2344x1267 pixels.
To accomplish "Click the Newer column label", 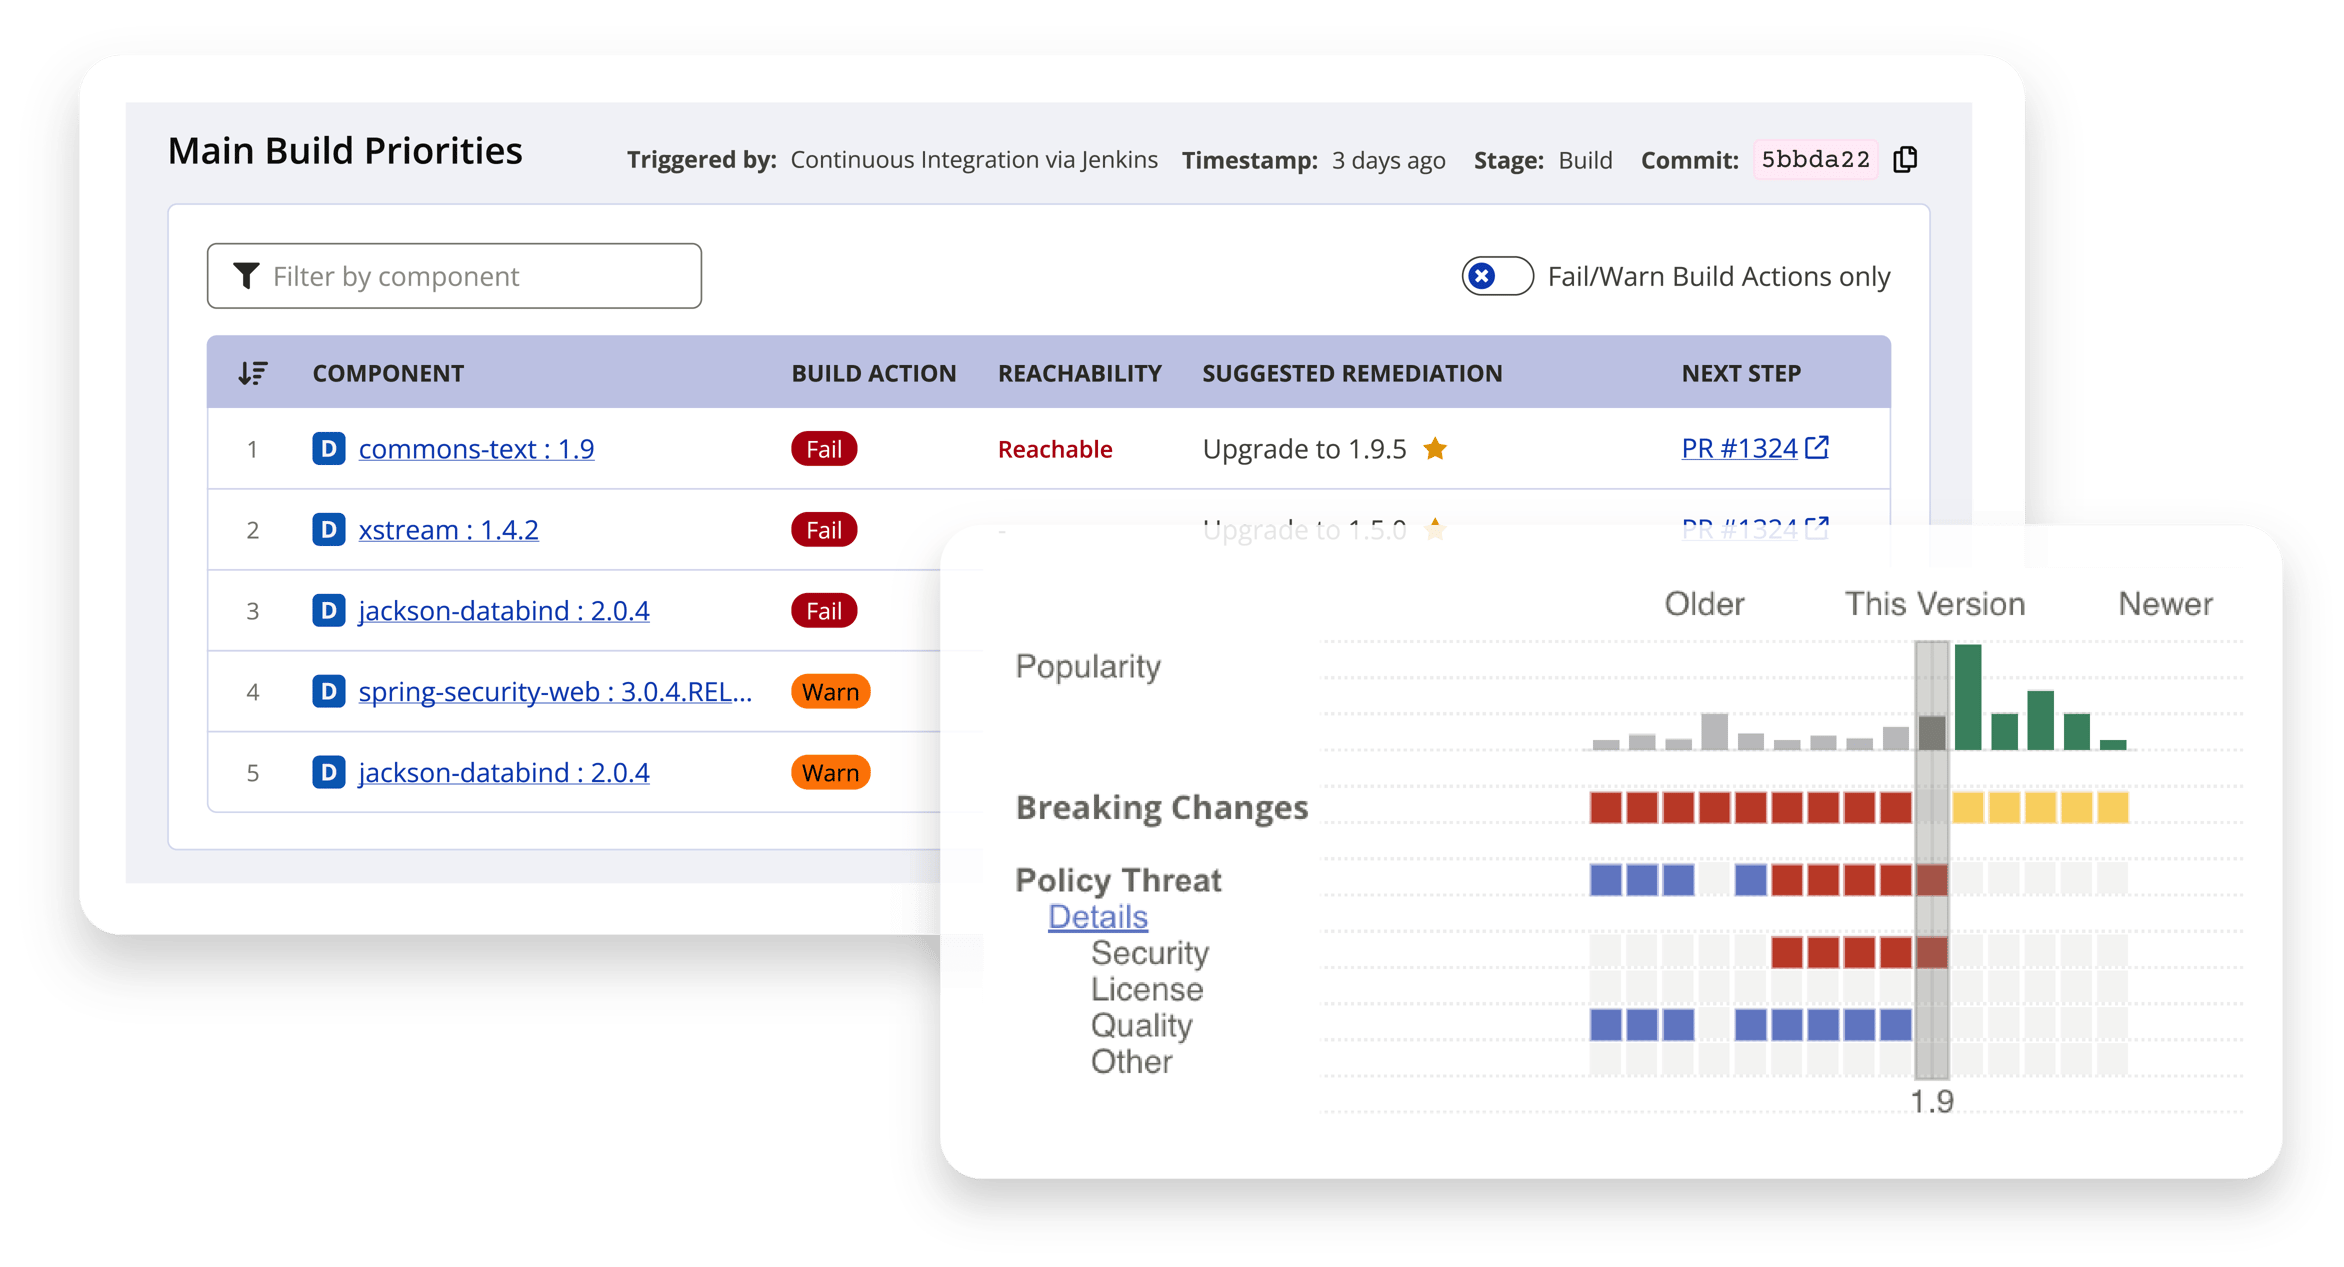I will point(2165,604).
